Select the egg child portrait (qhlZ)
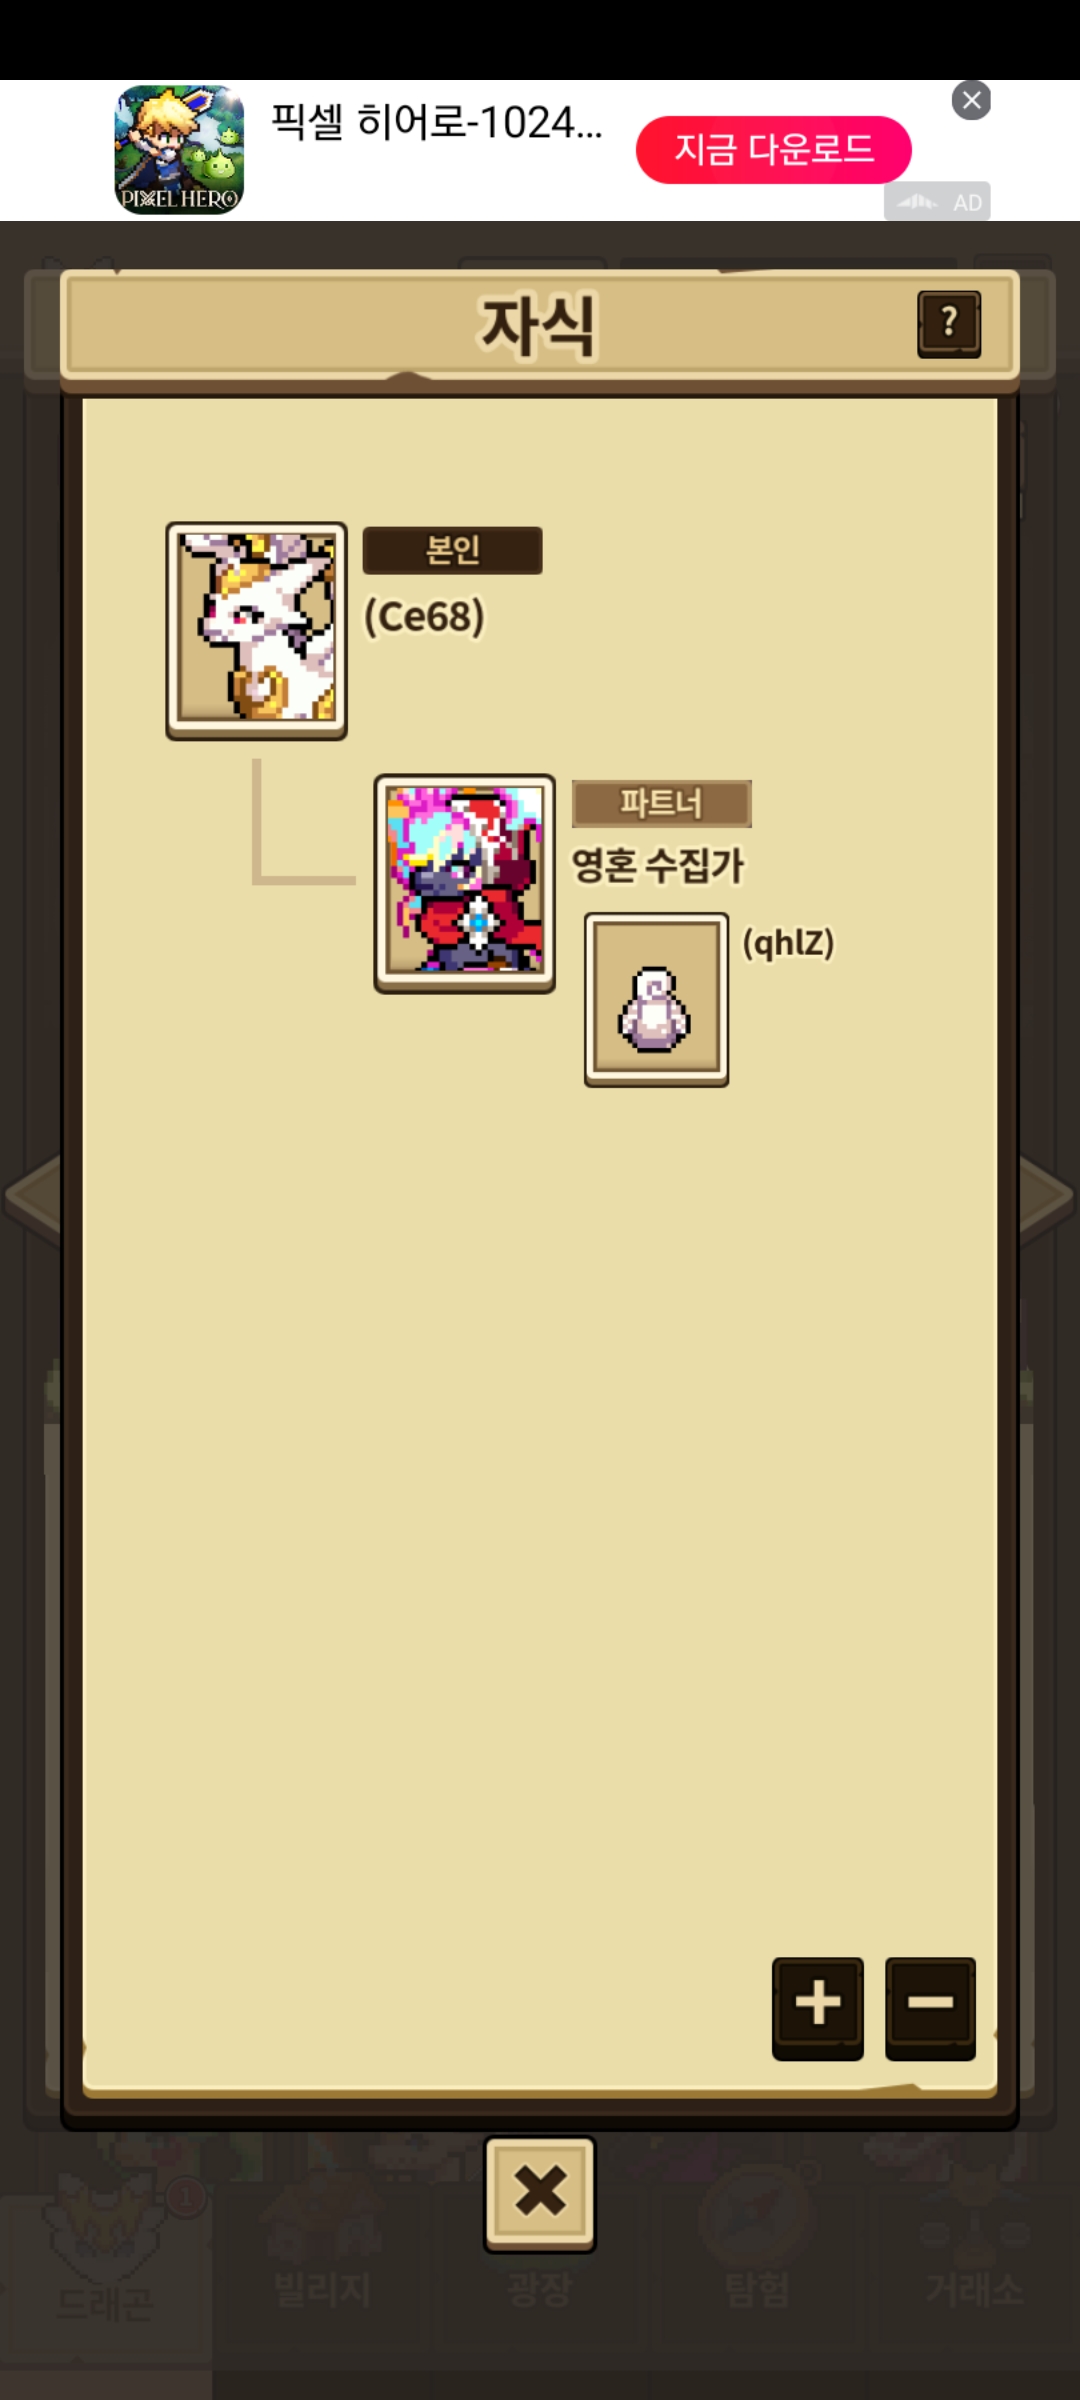 coord(656,999)
